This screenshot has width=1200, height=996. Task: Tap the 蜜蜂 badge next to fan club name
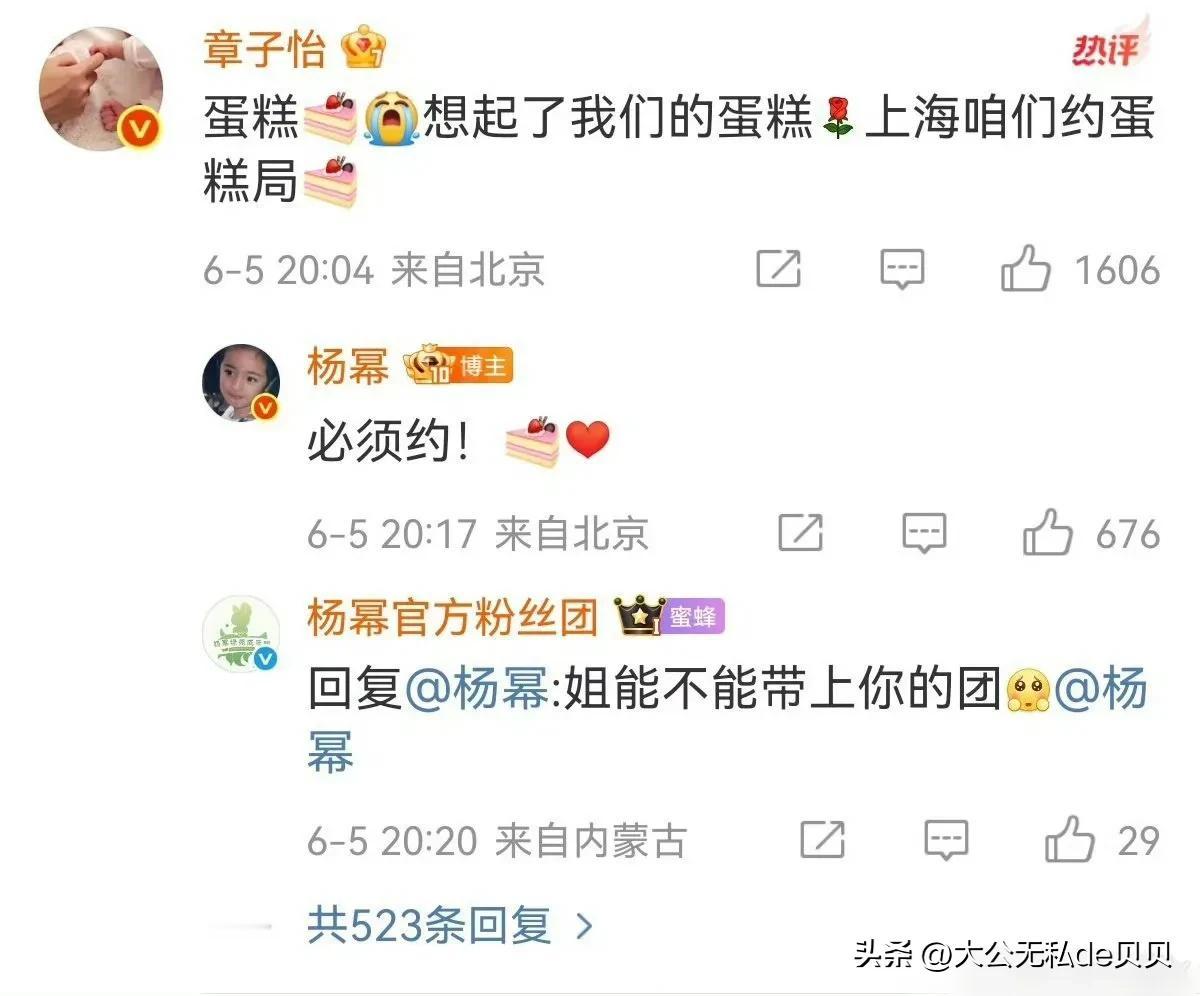click(694, 619)
